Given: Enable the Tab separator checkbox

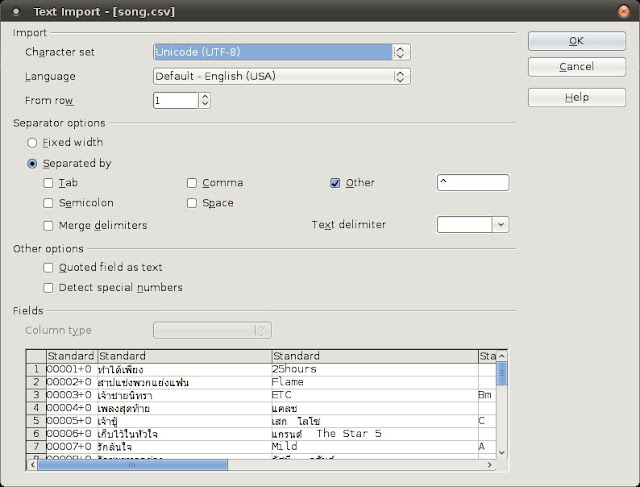Looking at the screenshot, I should (48, 183).
